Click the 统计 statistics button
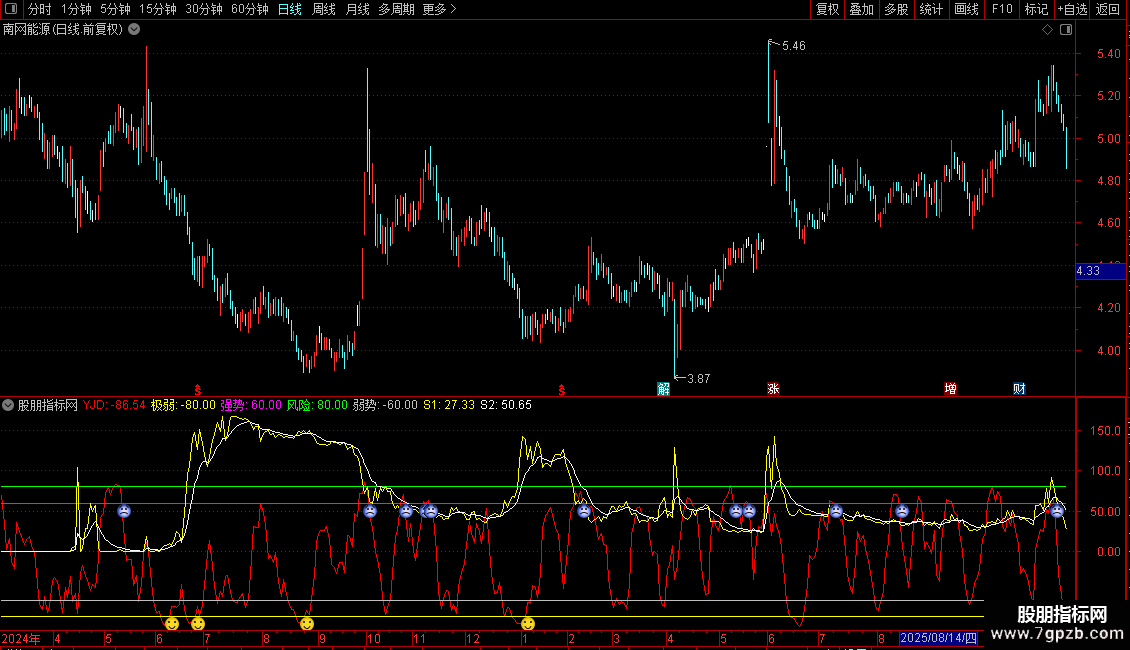1130x650 pixels. click(x=930, y=9)
